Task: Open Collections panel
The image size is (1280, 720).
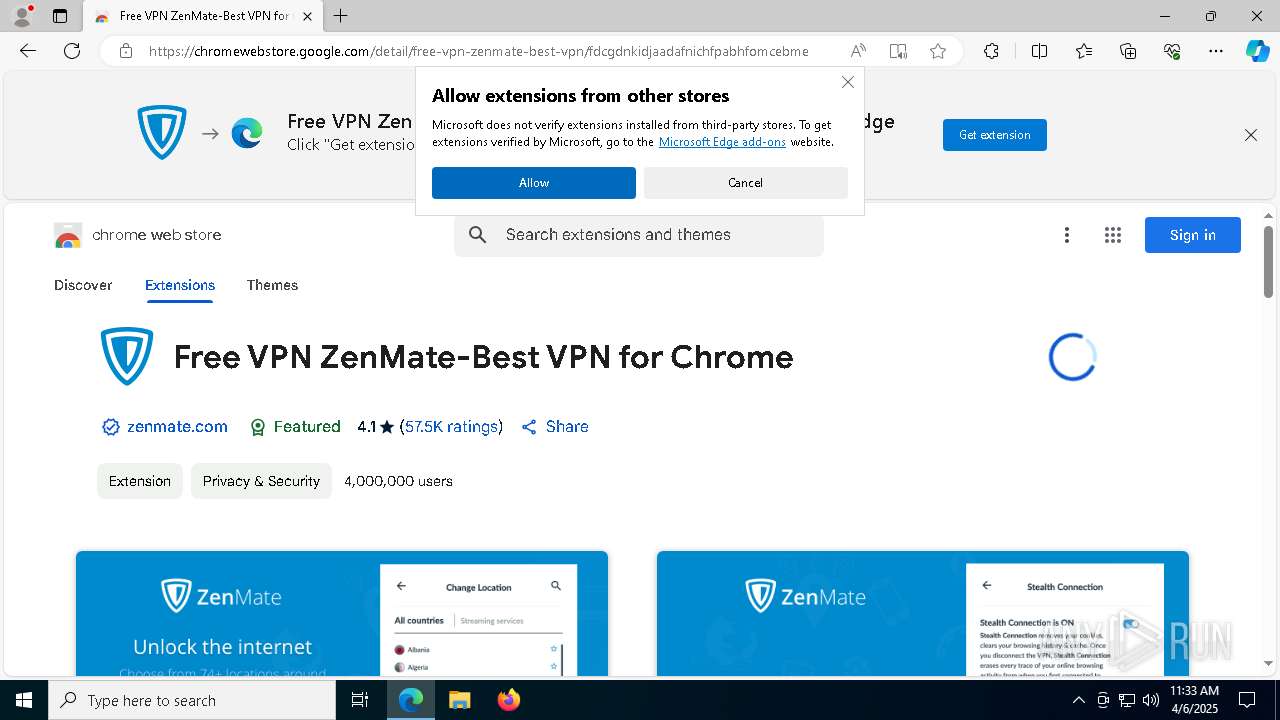Action: point(1128,51)
